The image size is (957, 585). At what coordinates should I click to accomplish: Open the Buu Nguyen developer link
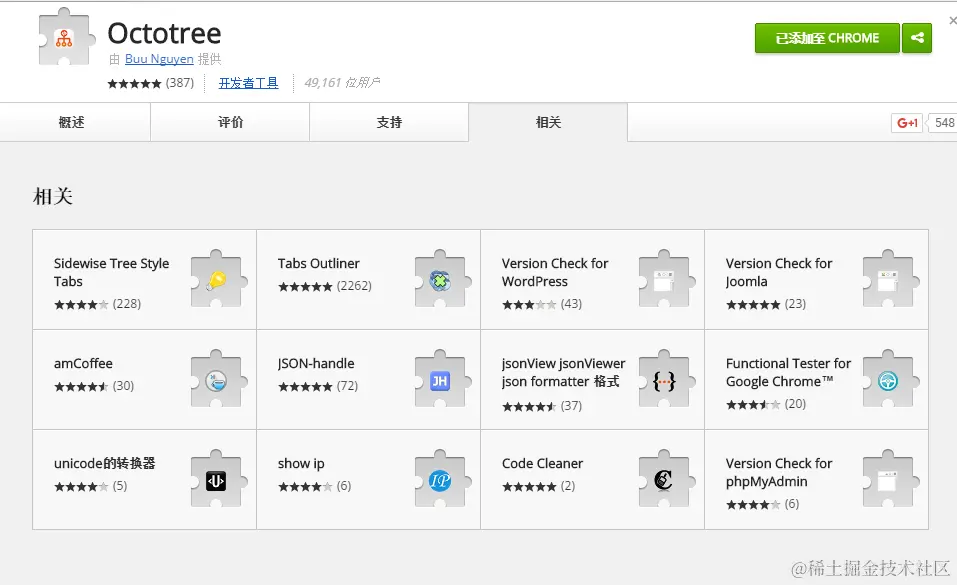159,59
